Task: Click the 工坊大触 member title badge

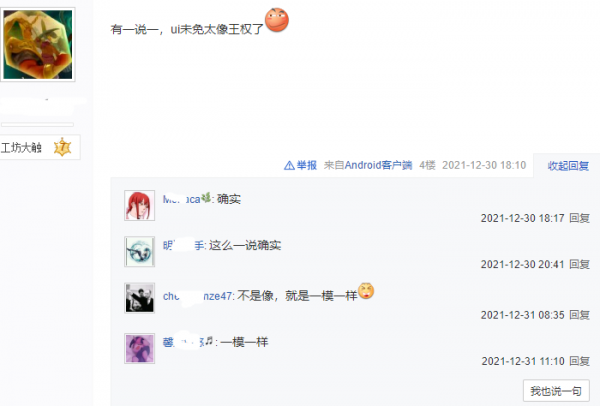Action: pyautogui.click(x=21, y=147)
